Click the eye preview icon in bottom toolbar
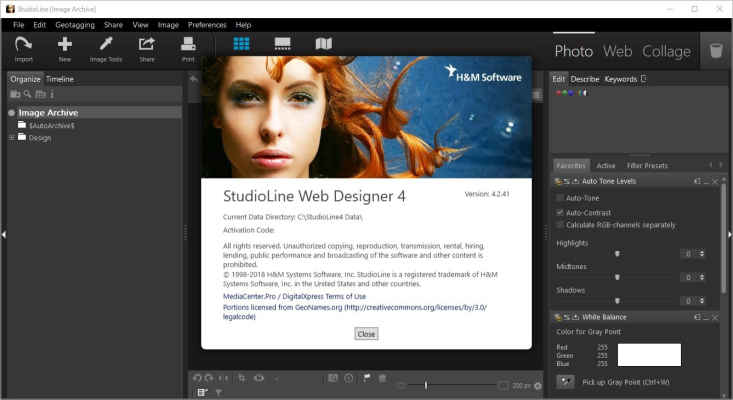The width and height of the screenshot is (733, 400). (259, 378)
